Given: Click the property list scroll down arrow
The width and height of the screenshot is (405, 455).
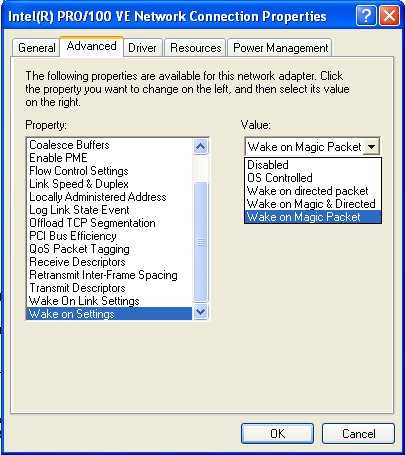Looking at the screenshot, I should point(200,312).
